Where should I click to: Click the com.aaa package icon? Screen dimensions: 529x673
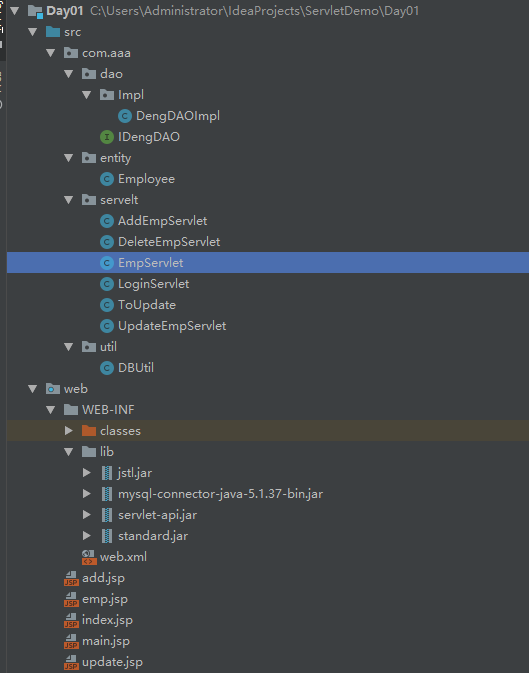[71, 53]
